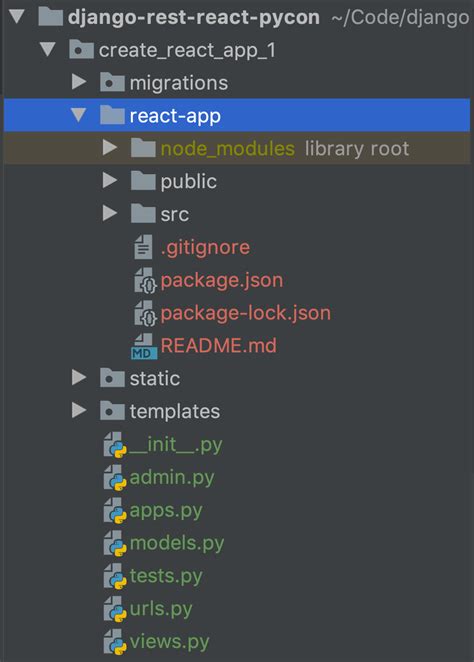This screenshot has width=474, height=662.
Task: Select the django-rest-react-pycon project name
Action: [x=194, y=18]
